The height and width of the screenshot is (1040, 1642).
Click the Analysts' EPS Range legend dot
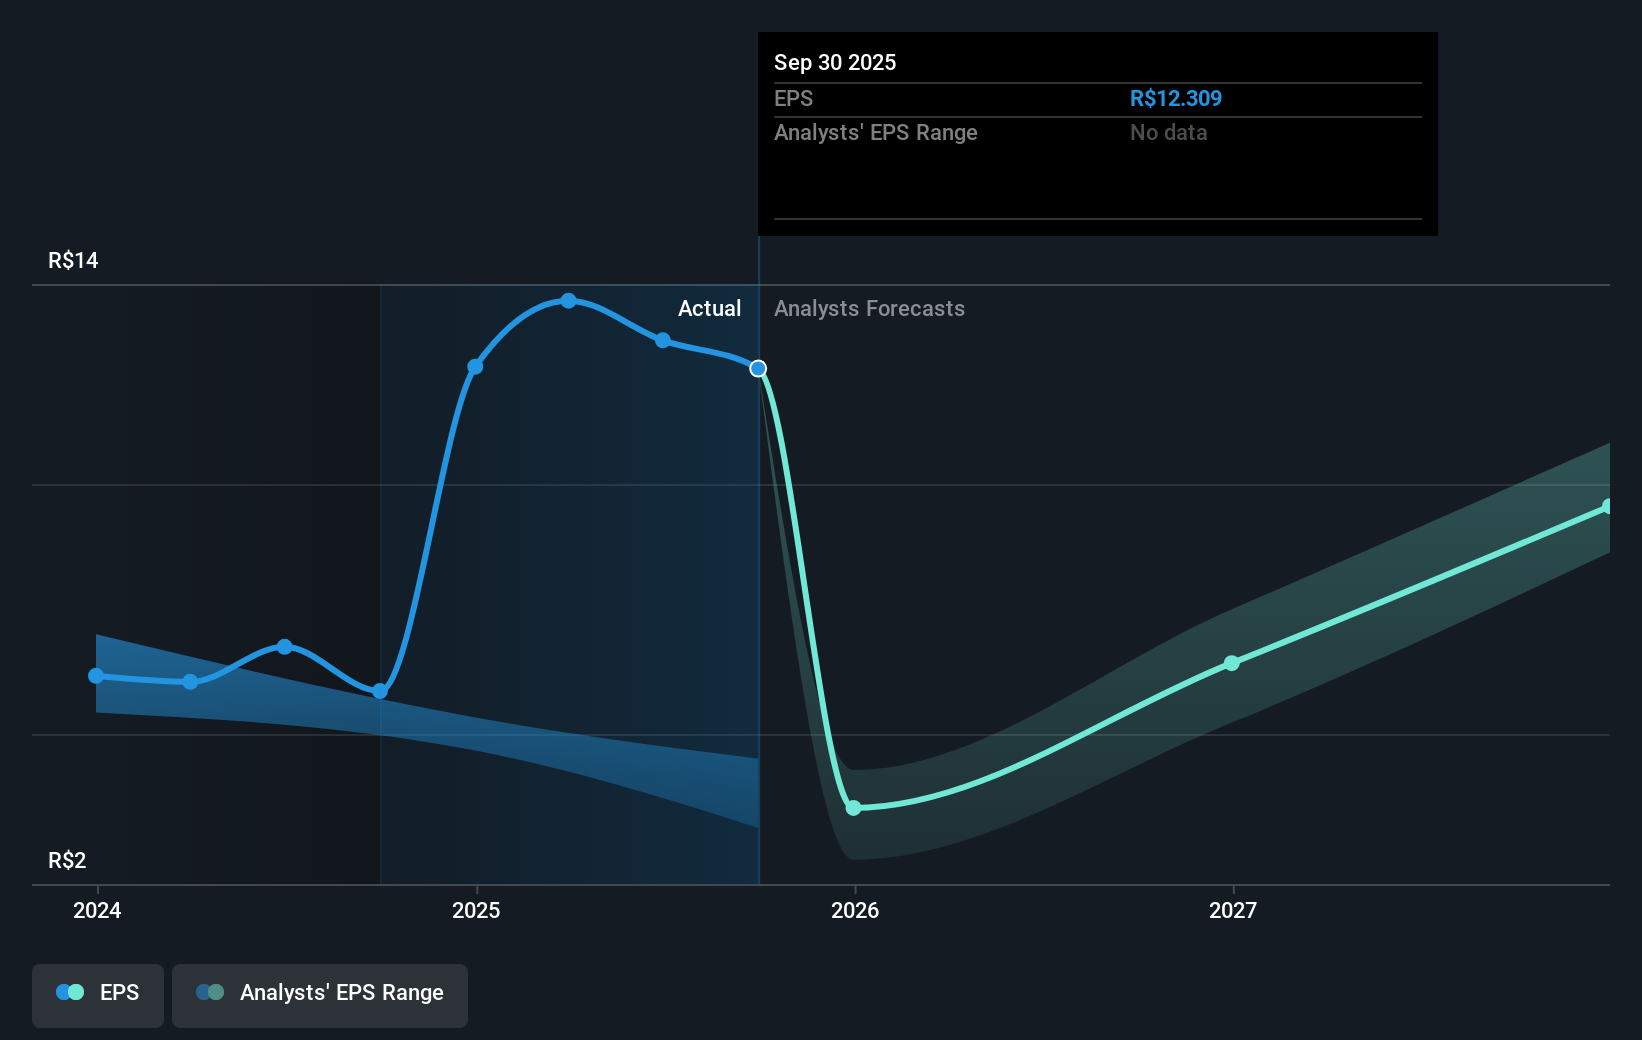point(210,992)
